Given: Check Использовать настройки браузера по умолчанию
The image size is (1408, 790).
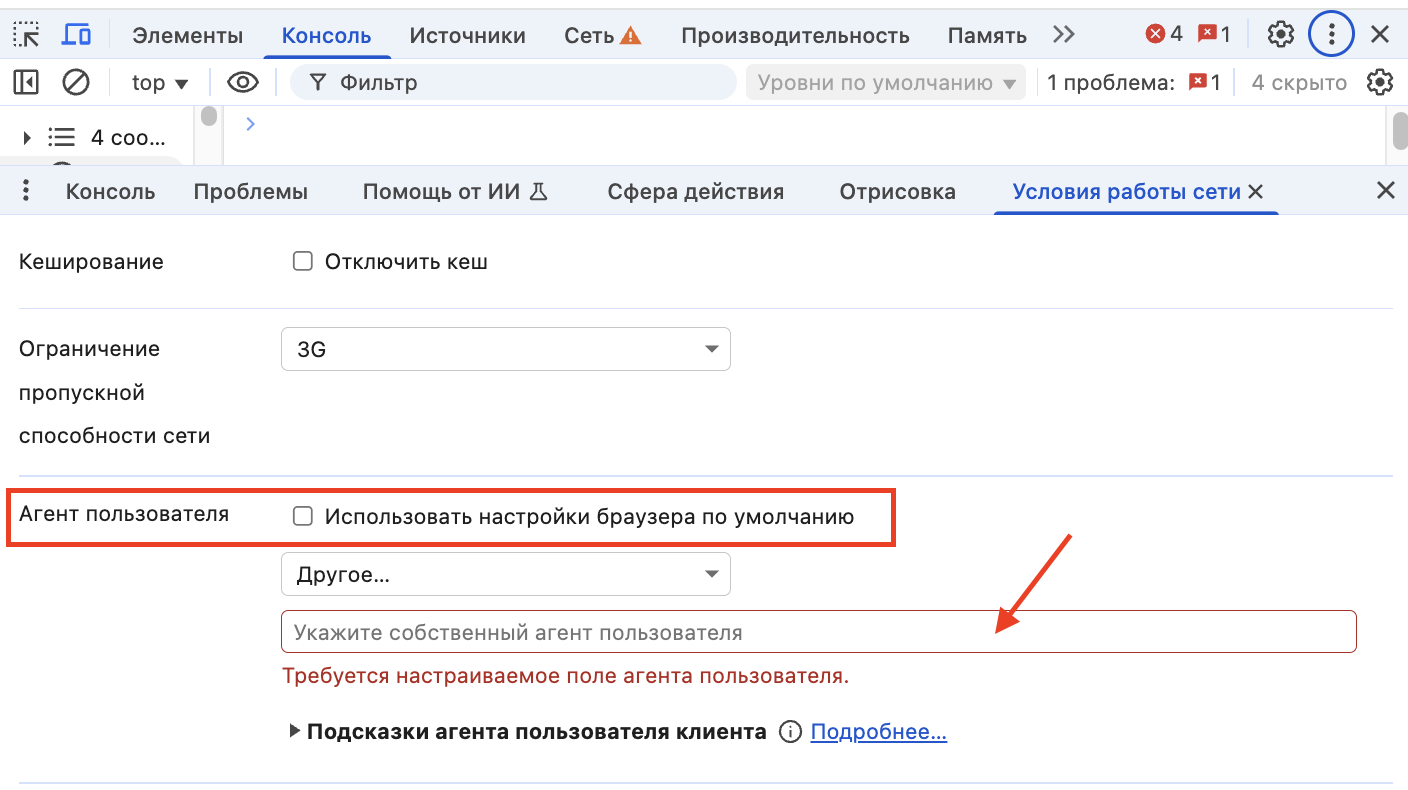Looking at the screenshot, I should pos(303,516).
